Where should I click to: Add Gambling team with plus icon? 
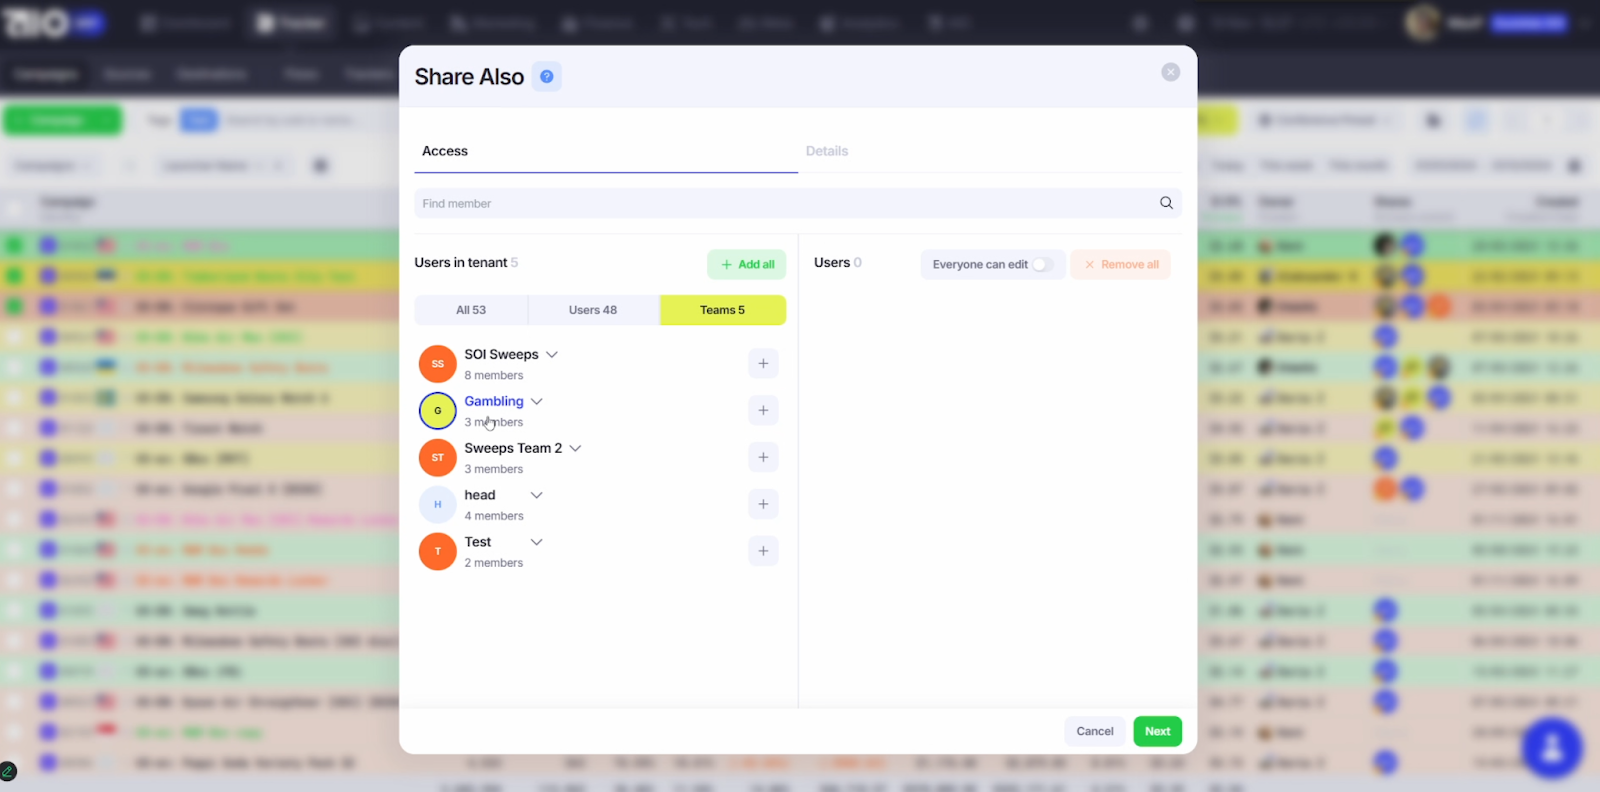[763, 411]
